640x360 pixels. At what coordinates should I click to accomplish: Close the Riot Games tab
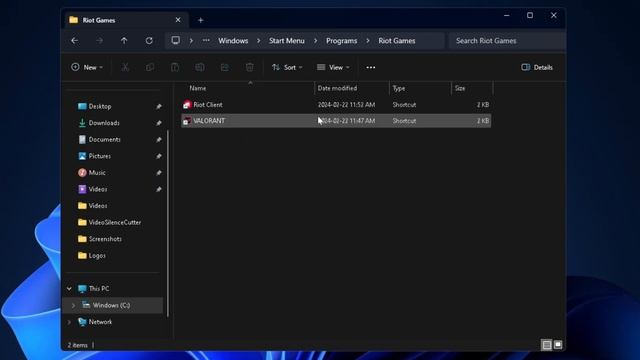(178, 20)
